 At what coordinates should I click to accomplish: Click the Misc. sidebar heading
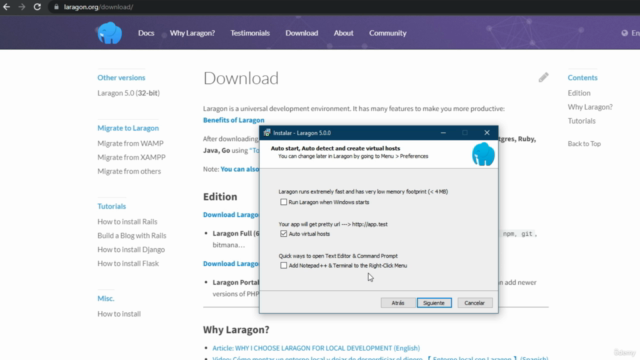click(x=106, y=298)
